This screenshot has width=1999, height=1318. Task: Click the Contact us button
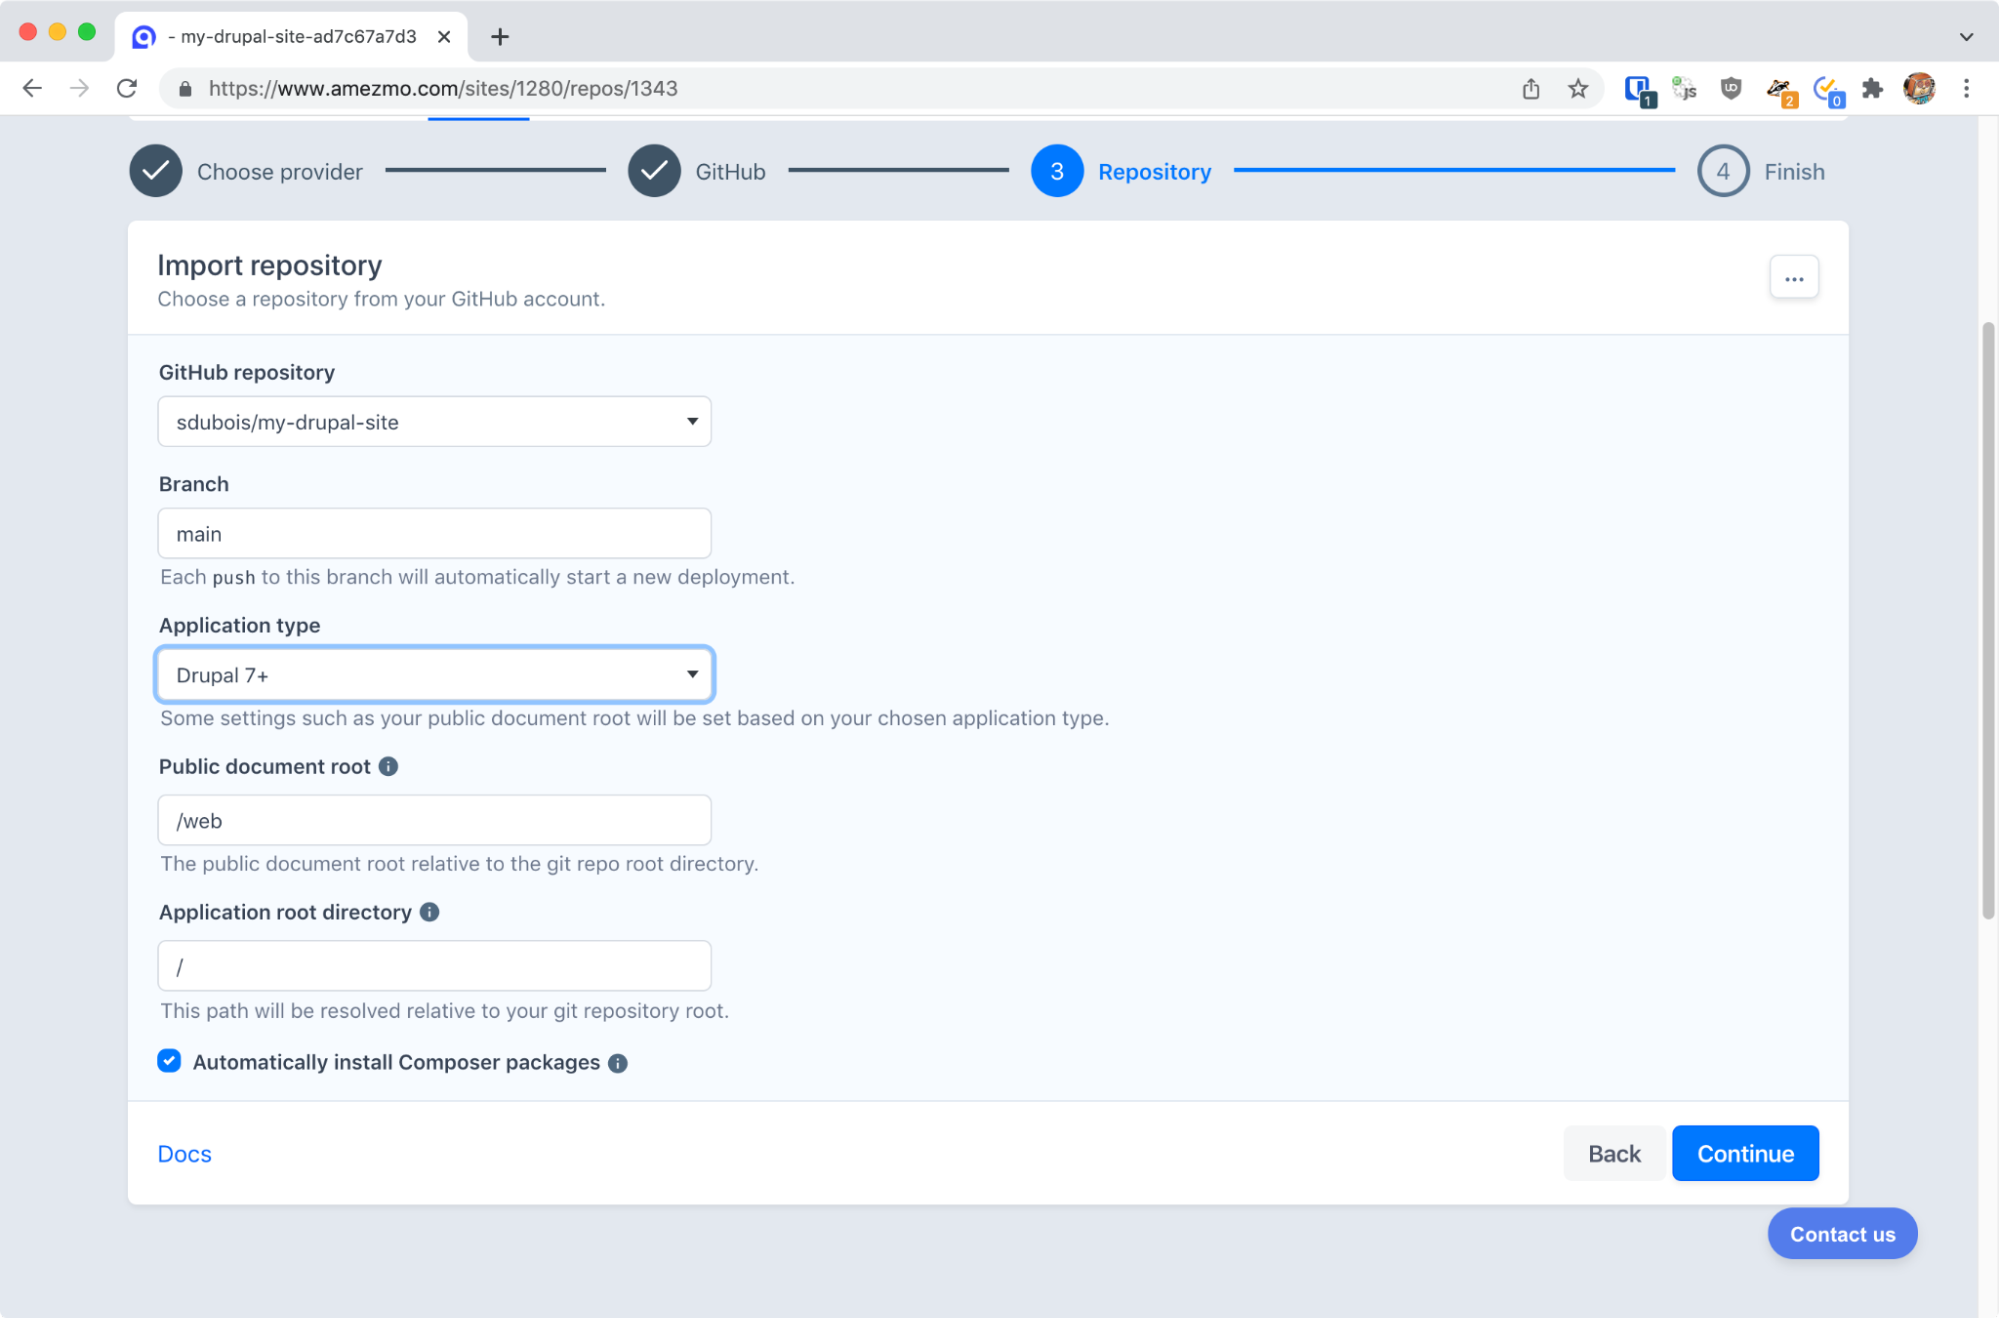pyautogui.click(x=1842, y=1234)
